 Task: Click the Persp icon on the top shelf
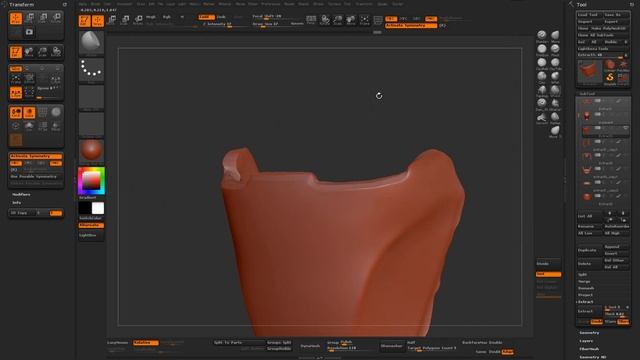(311, 20)
